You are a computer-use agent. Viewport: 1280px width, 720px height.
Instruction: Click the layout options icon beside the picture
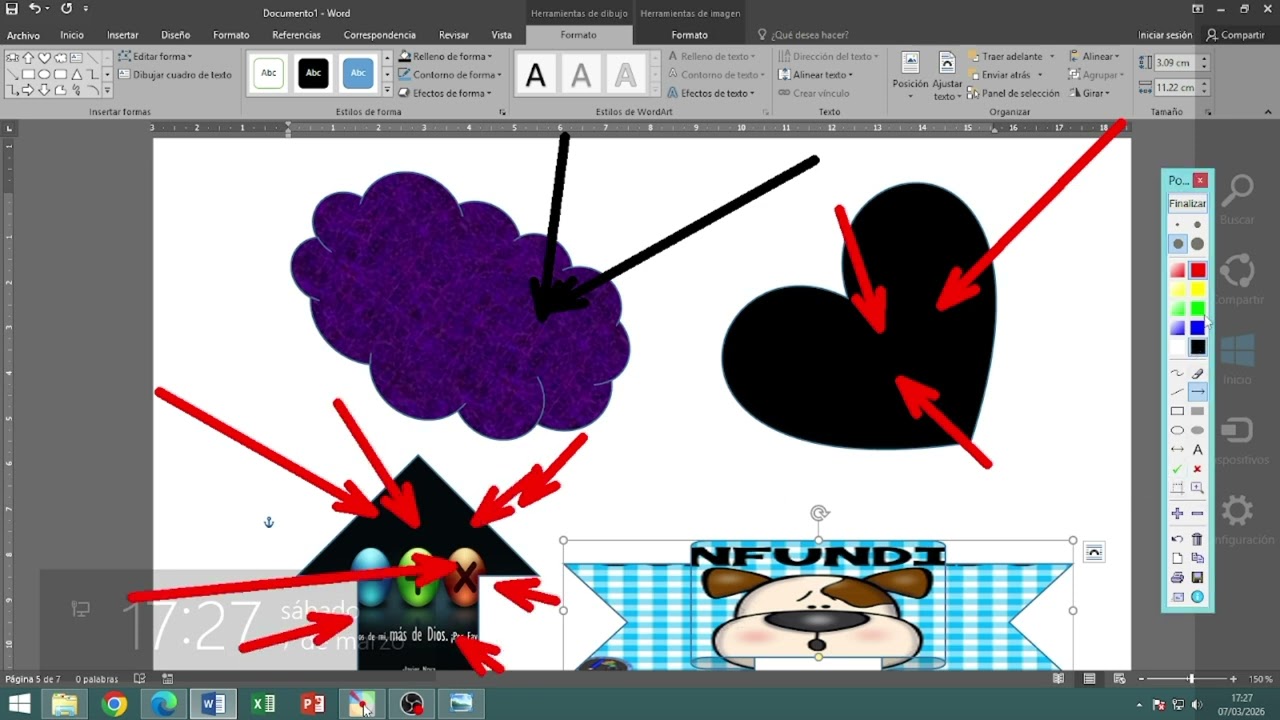1094,552
